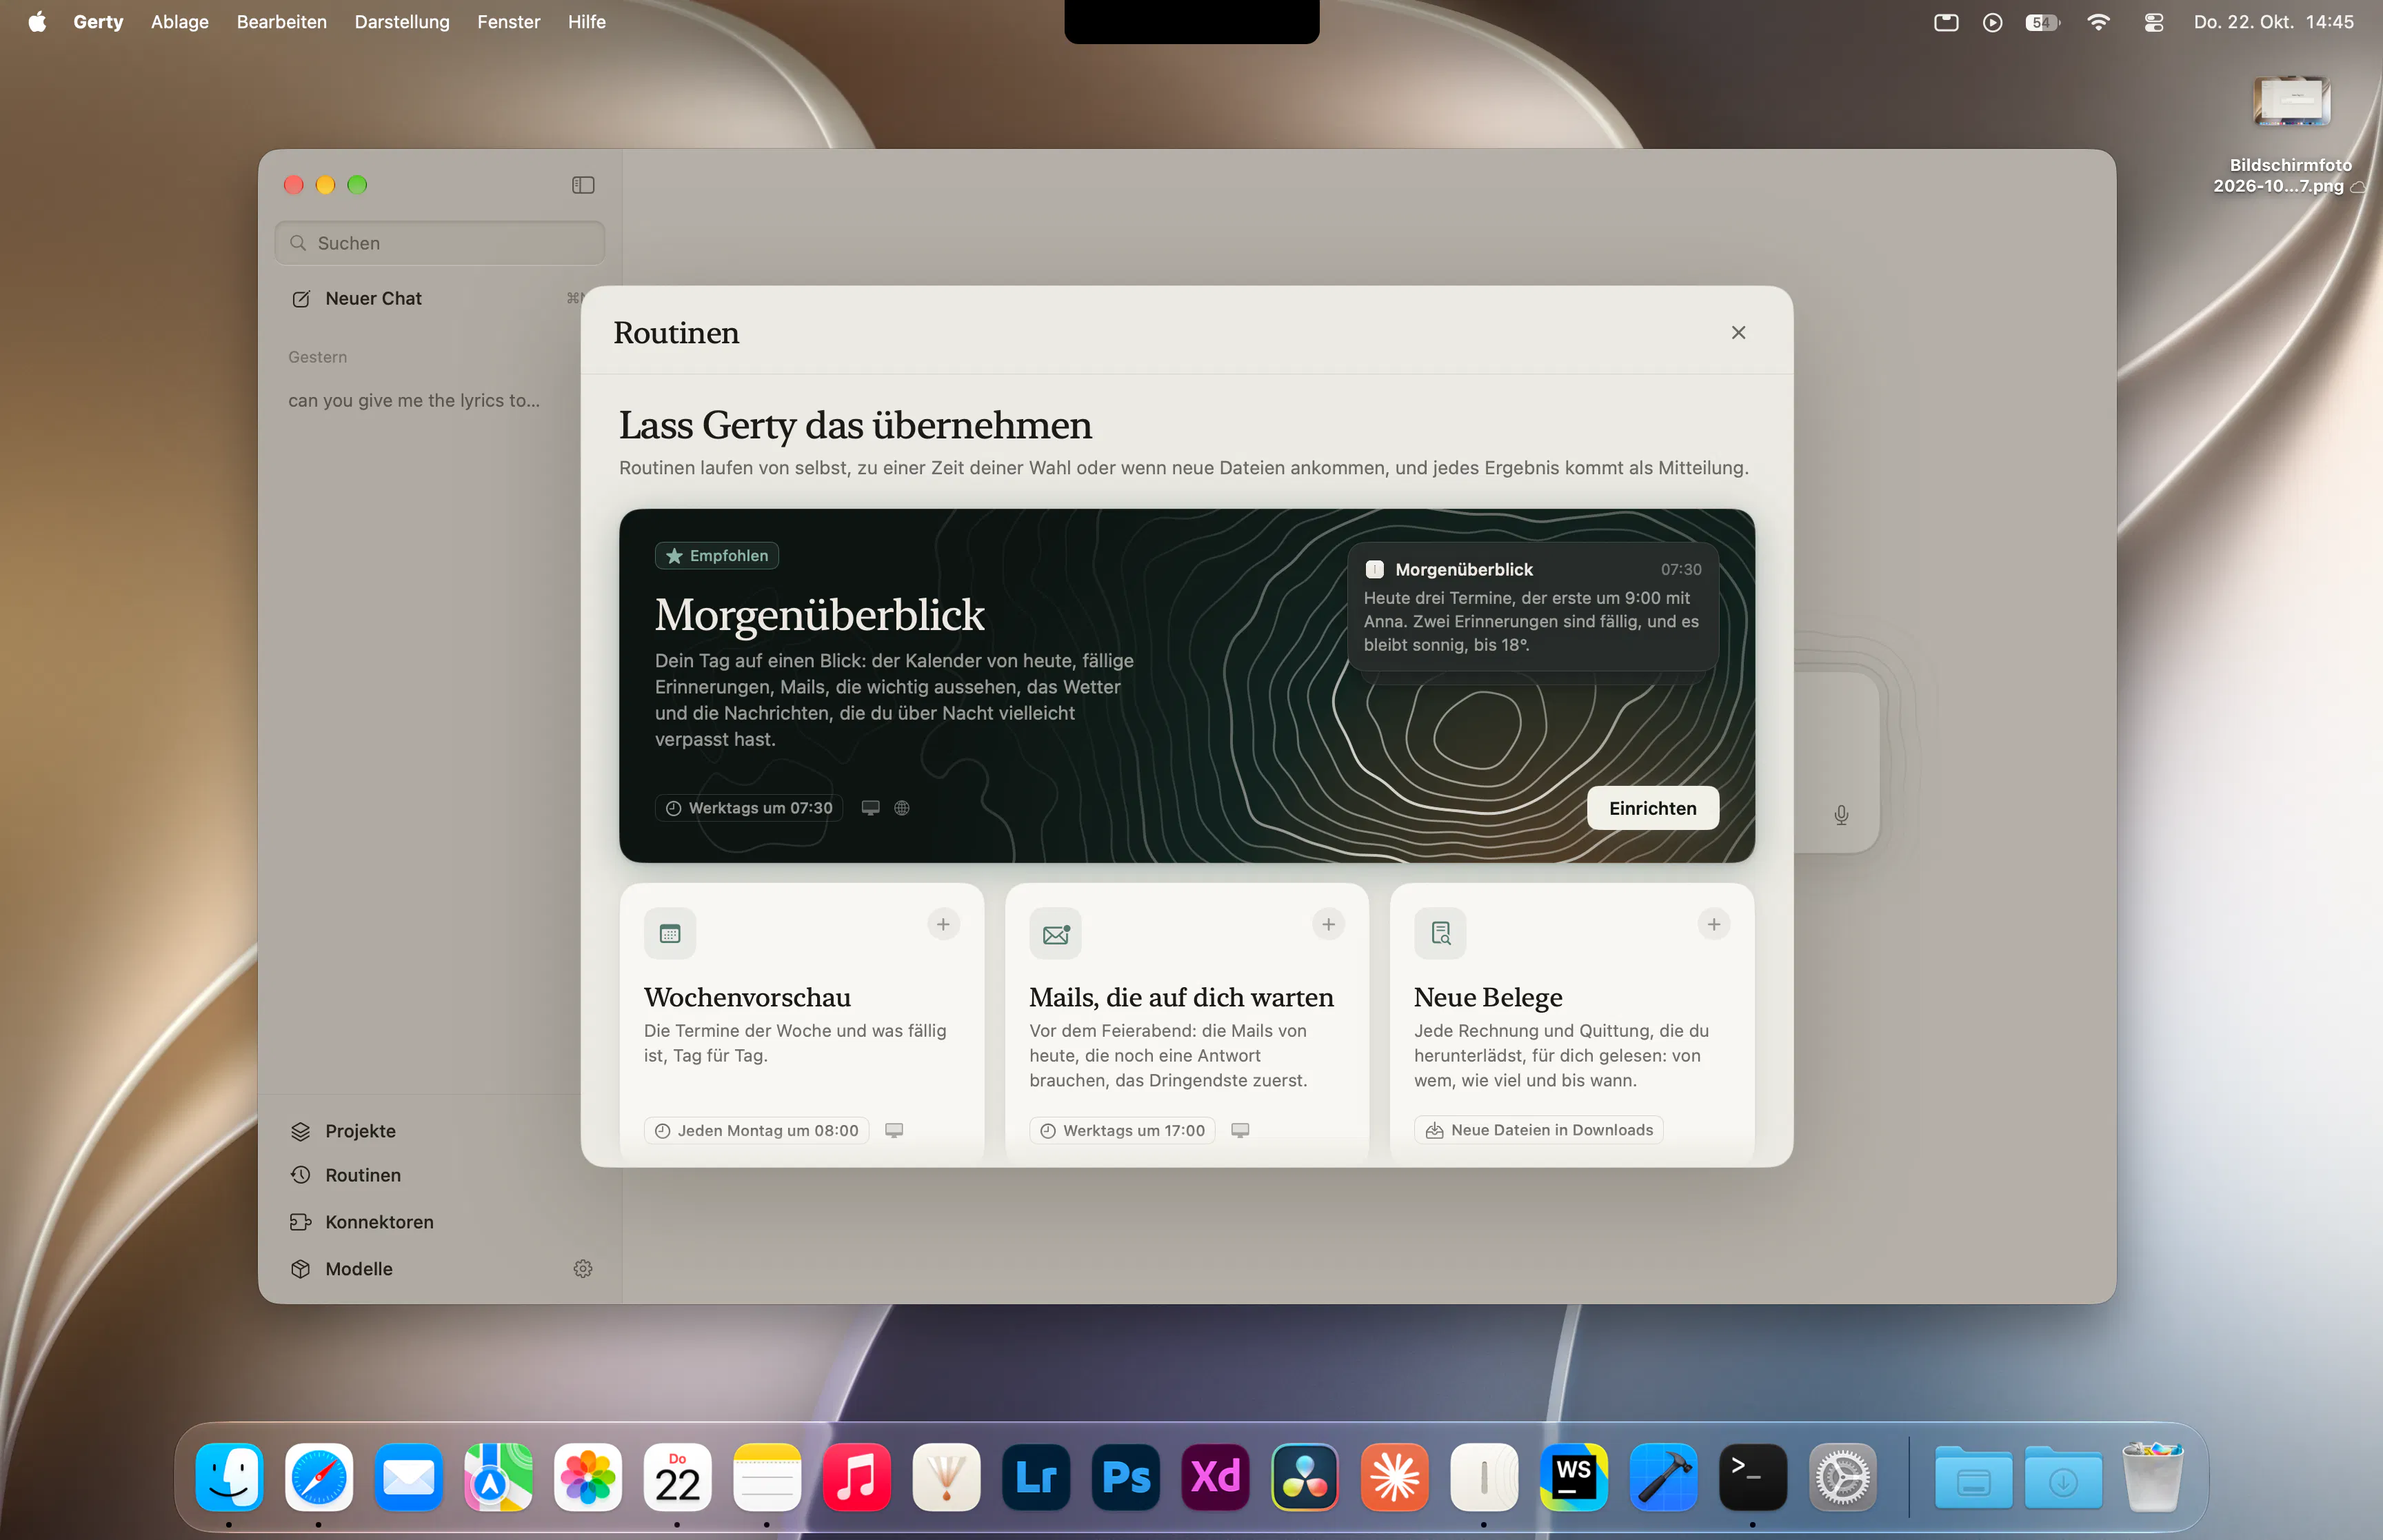The image size is (2383, 1540).
Task: Open Terminal from the Dock
Action: (1753, 1476)
